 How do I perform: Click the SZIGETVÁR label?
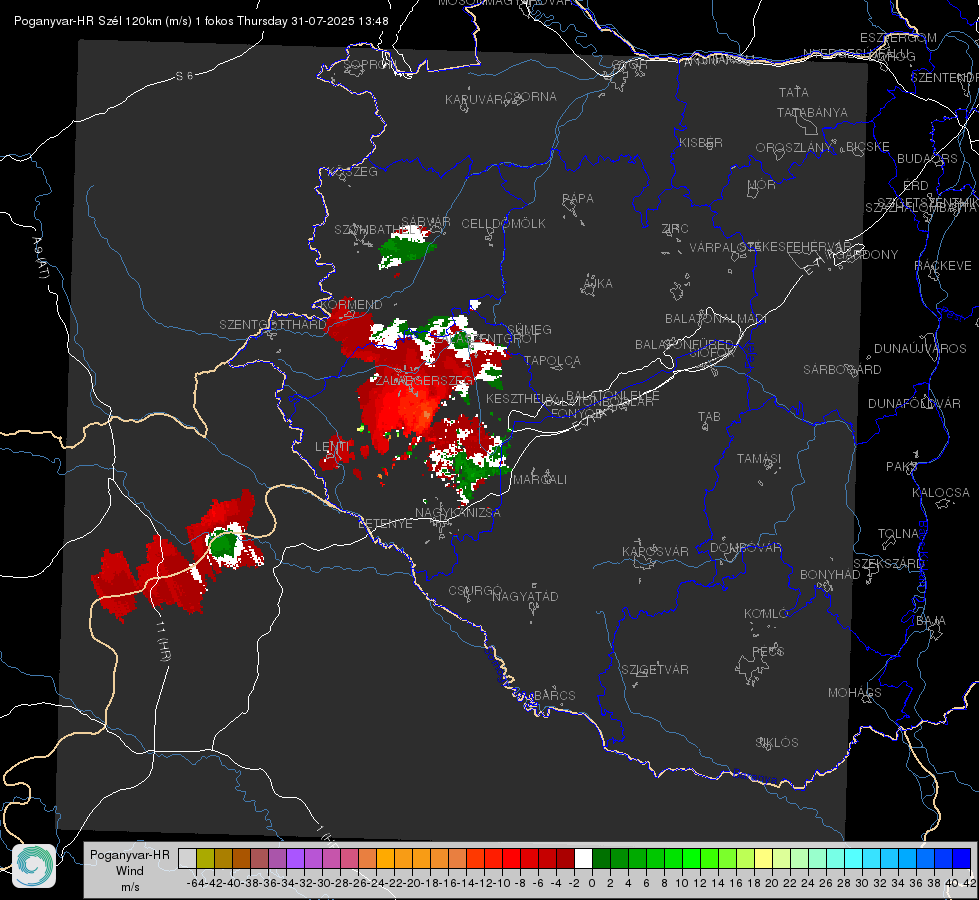655,670
